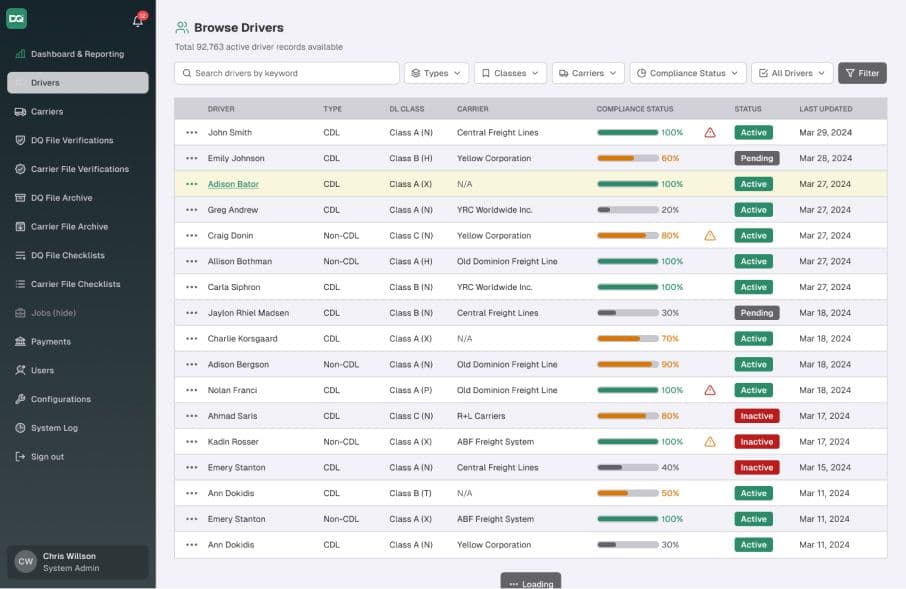906x589 pixels.
Task: Open Carrier File Checklists
Action: pyautogui.click(x=77, y=284)
